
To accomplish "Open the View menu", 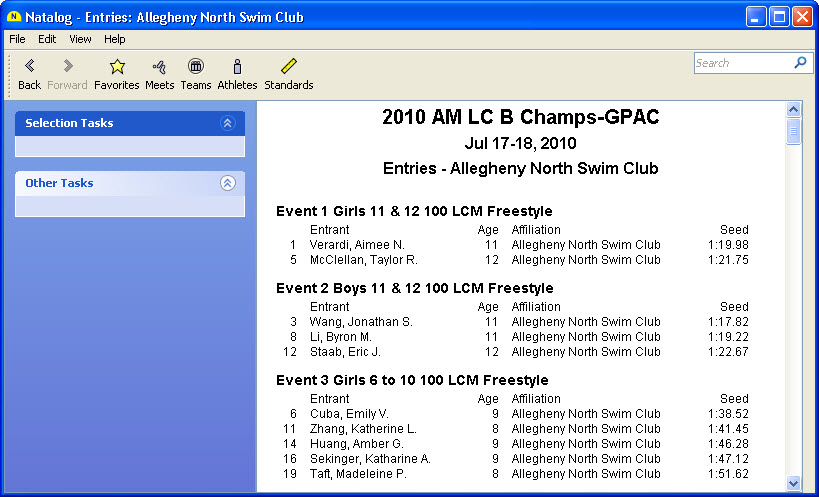I will point(80,39).
